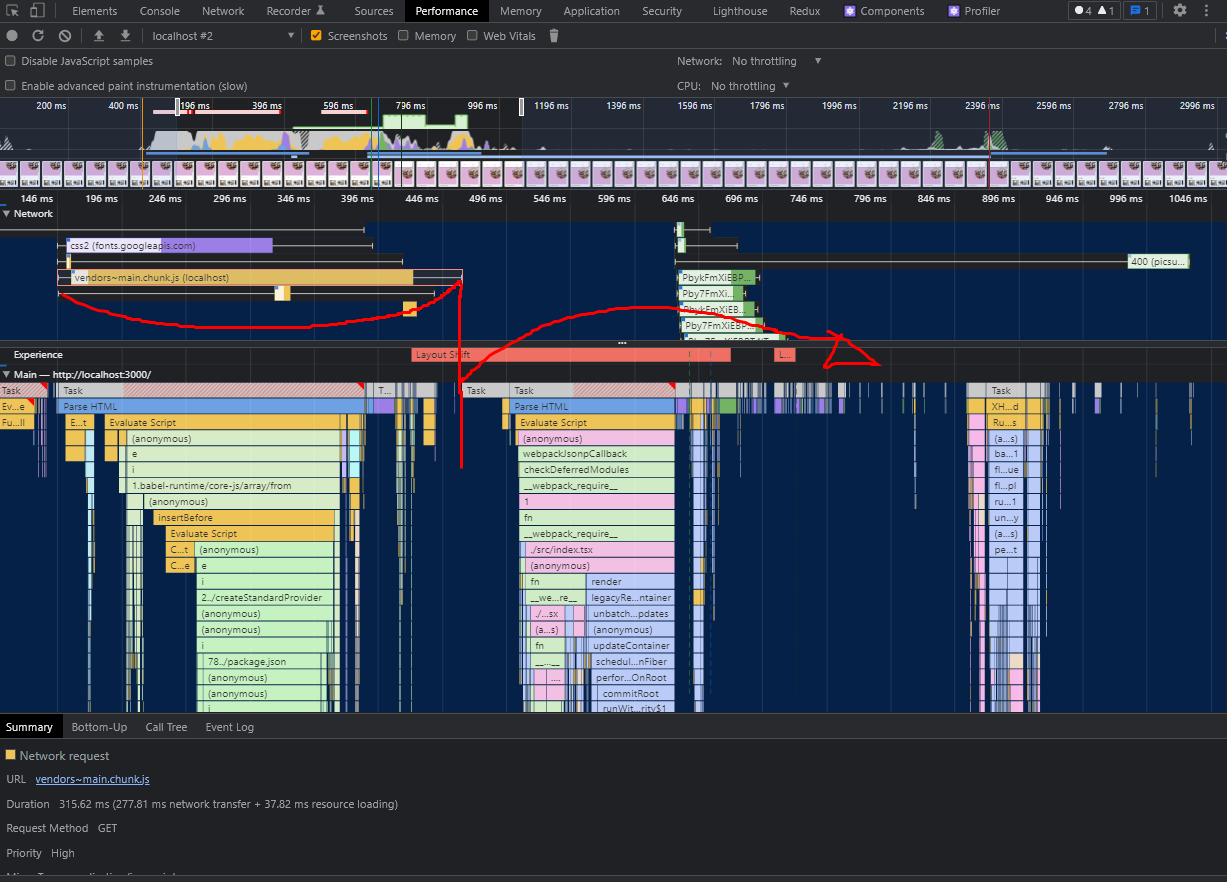This screenshot has height=882, width=1227.
Task: Save the current performance profile
Action: click(x=124, y=35)
